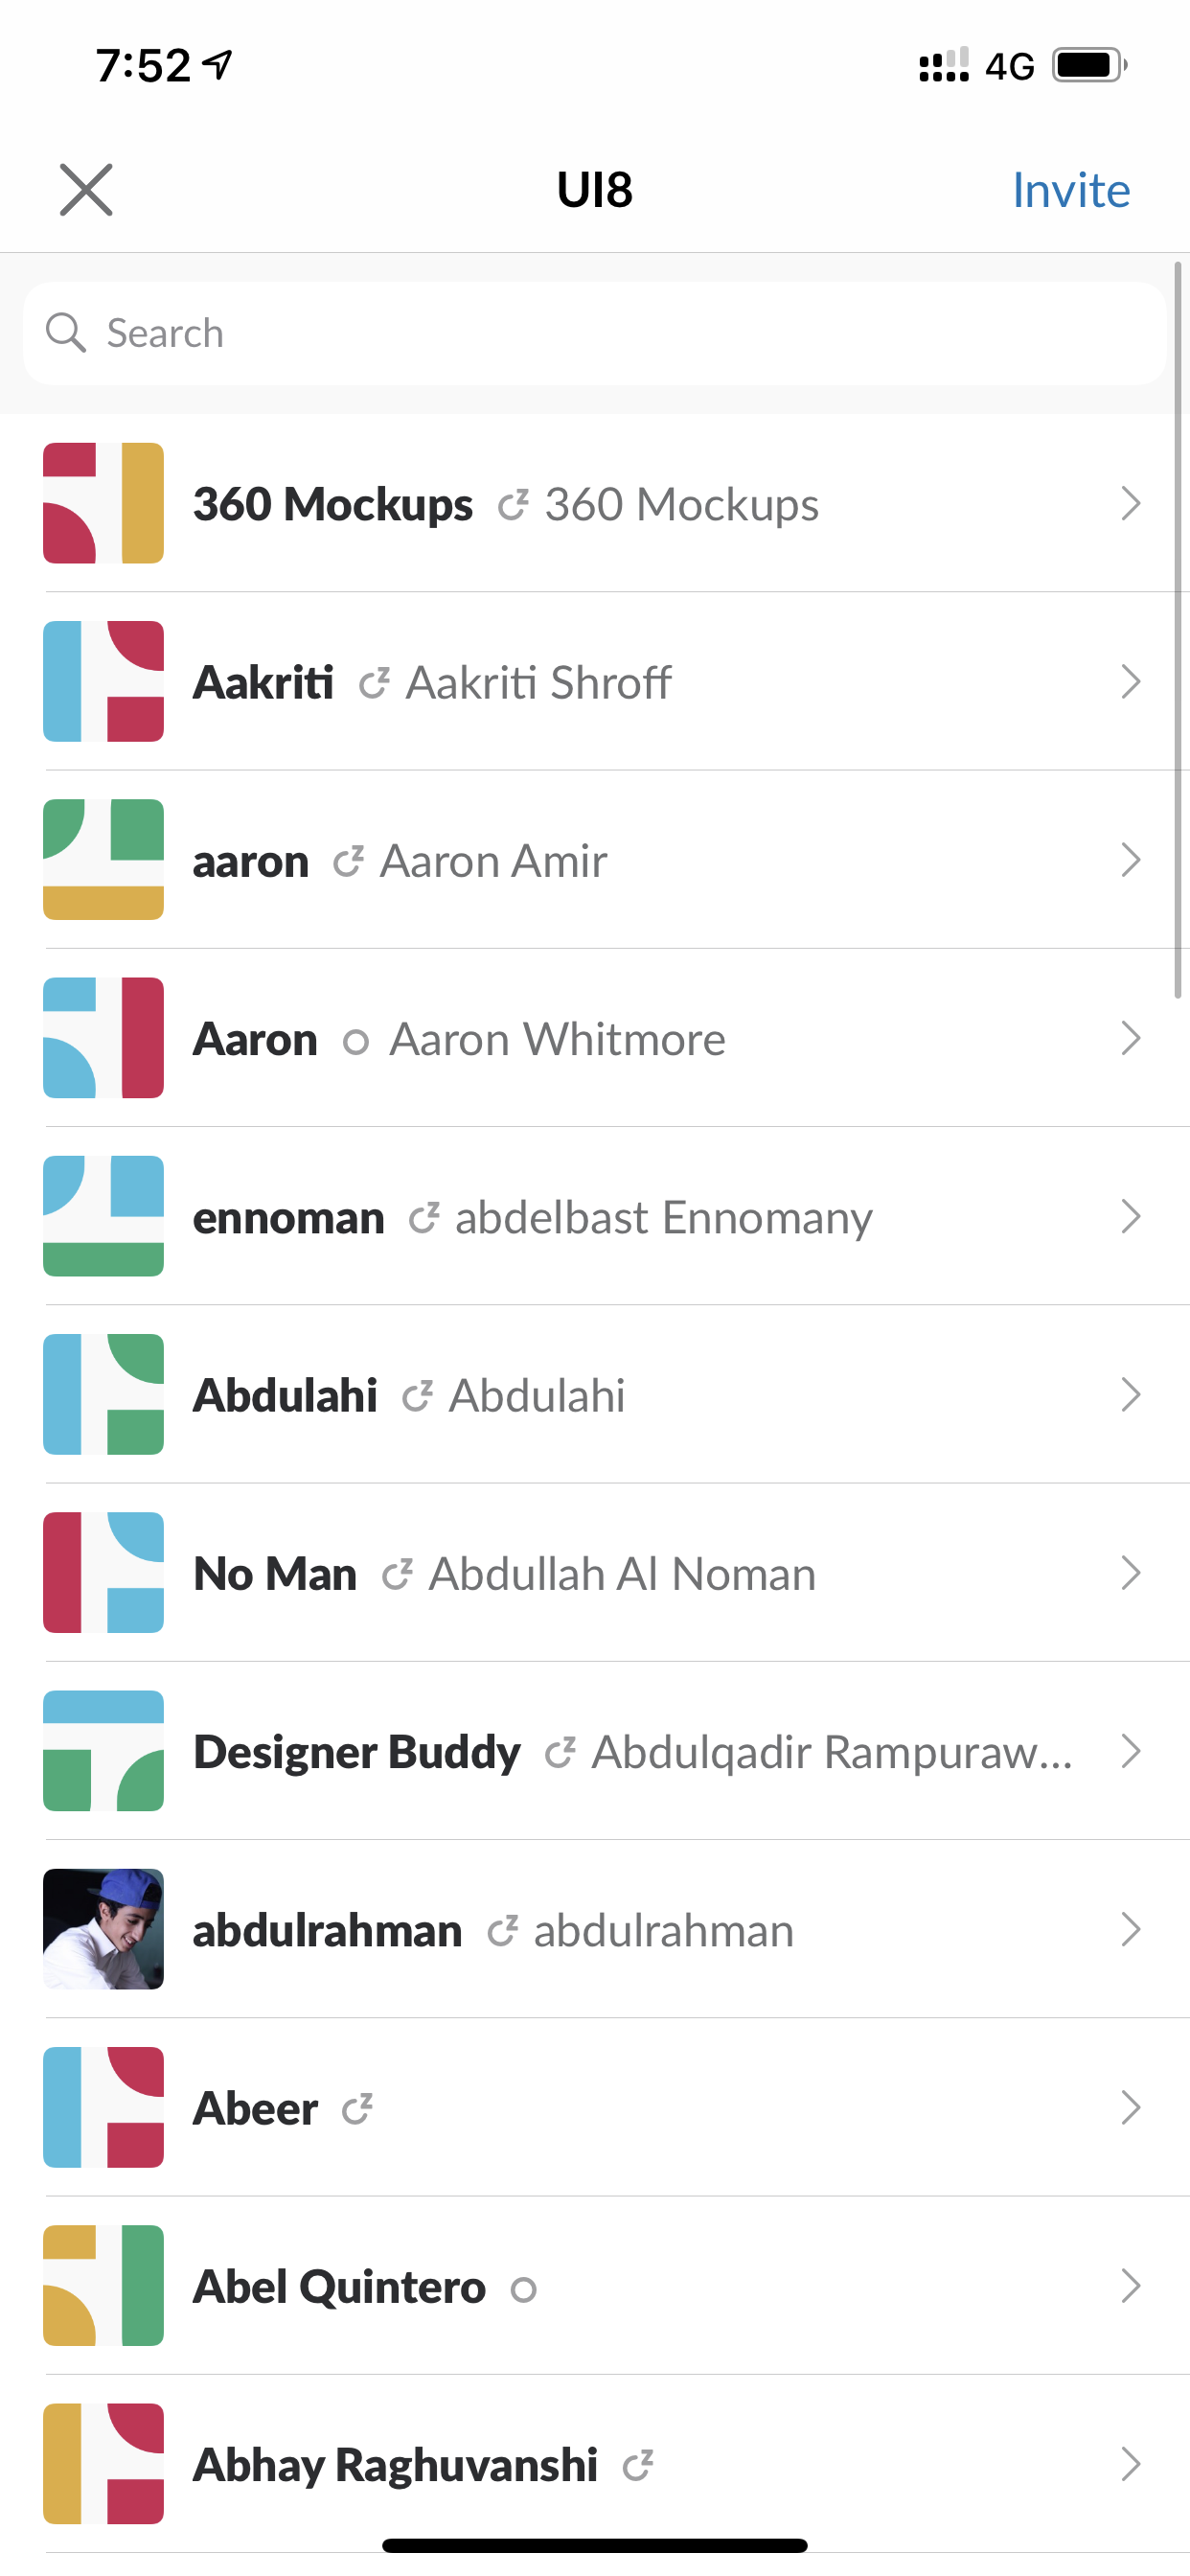Tap the search magnifier icon
Screen dimensions: 1190x2576
coord(66,333)
